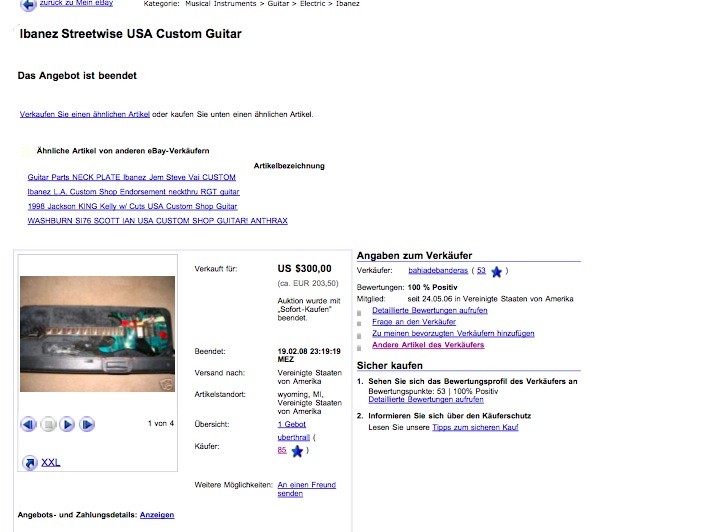This screenshot has height=532, width=708.
Task: Open WASHBURN SI76 SCOTT IAN listing
Action: point(158,220)
